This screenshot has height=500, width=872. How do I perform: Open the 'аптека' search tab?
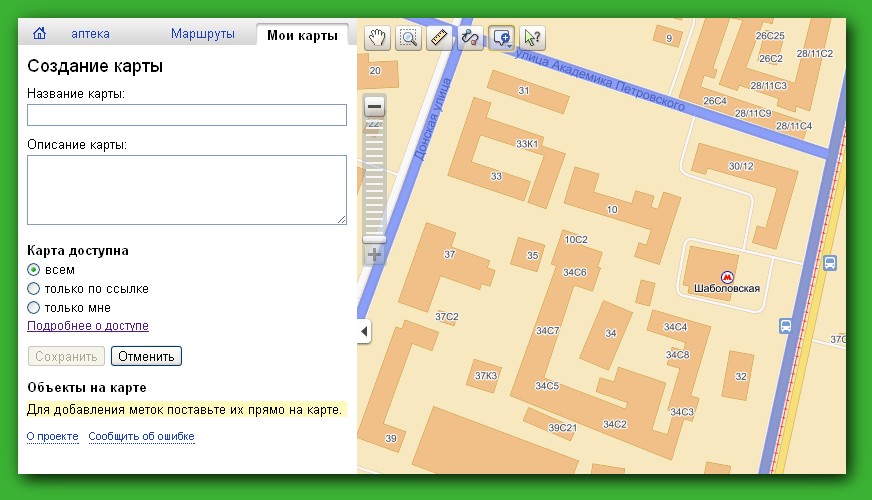(90, 34)
